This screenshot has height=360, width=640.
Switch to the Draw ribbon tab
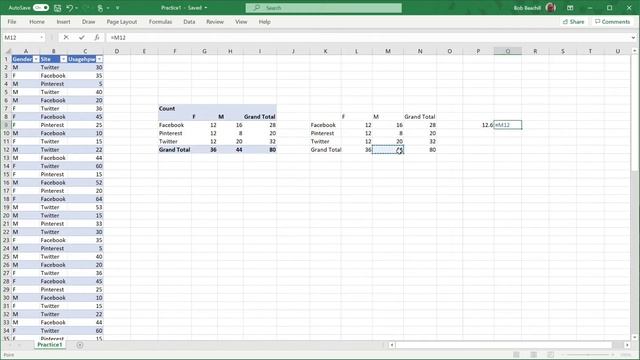(x=88, y=22)
